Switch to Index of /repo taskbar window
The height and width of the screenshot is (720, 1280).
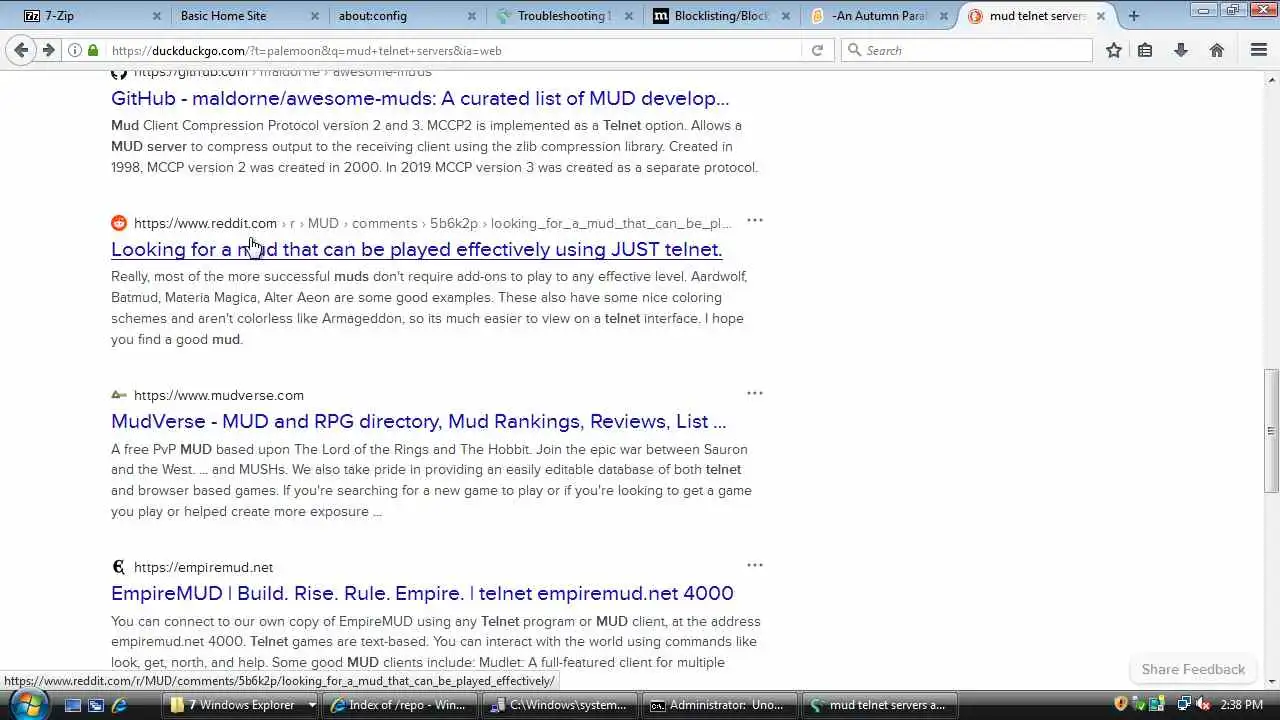401,705
